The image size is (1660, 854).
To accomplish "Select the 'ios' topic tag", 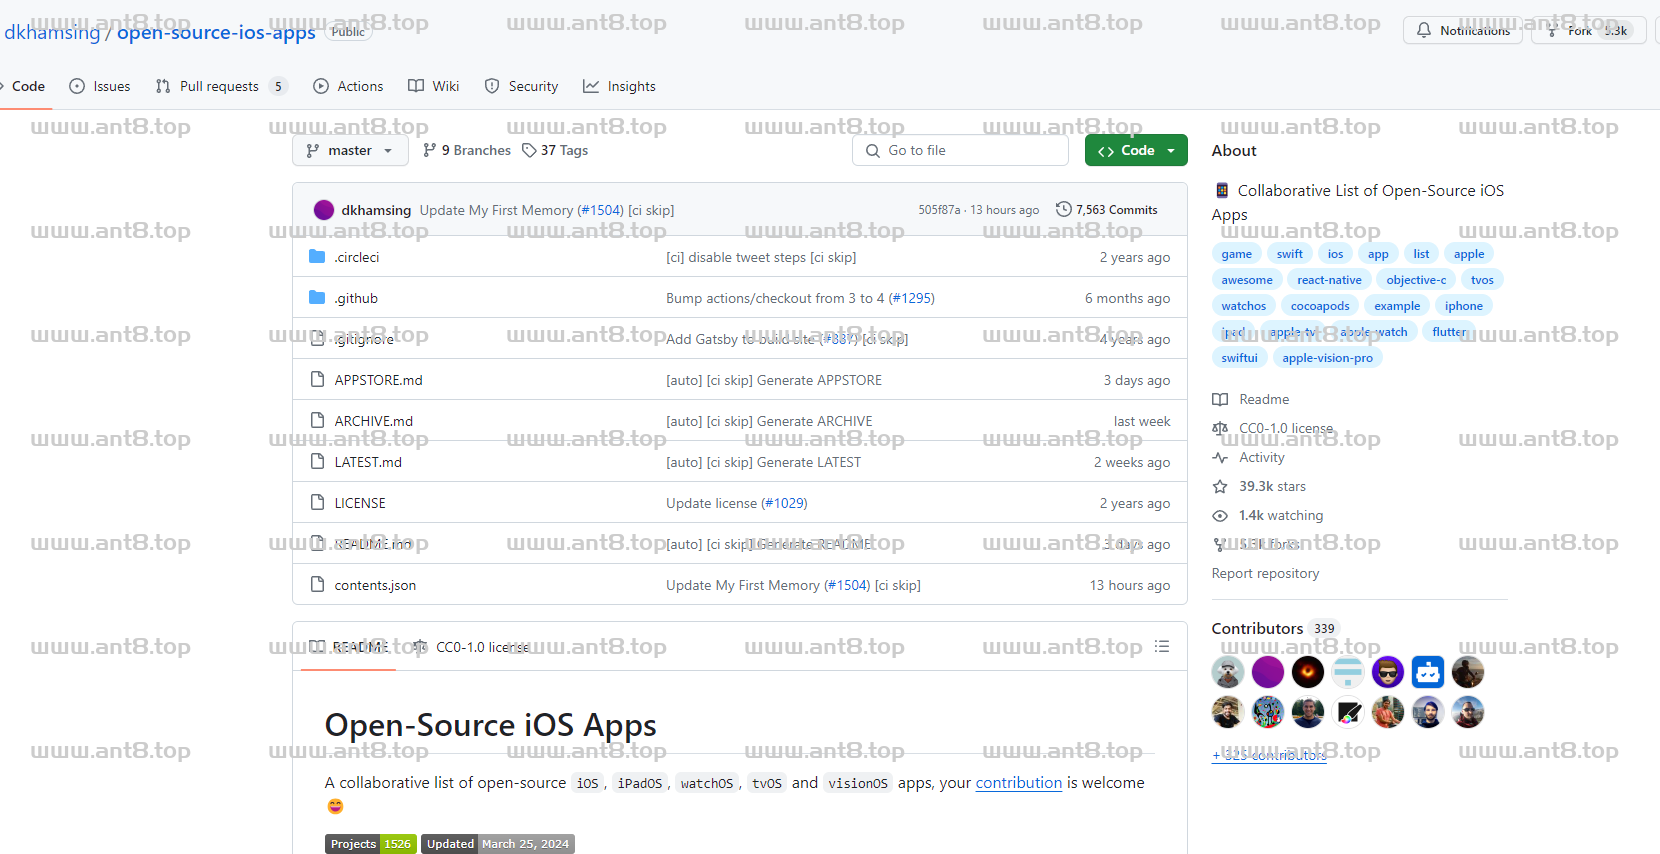I will tap(1335, 254).
